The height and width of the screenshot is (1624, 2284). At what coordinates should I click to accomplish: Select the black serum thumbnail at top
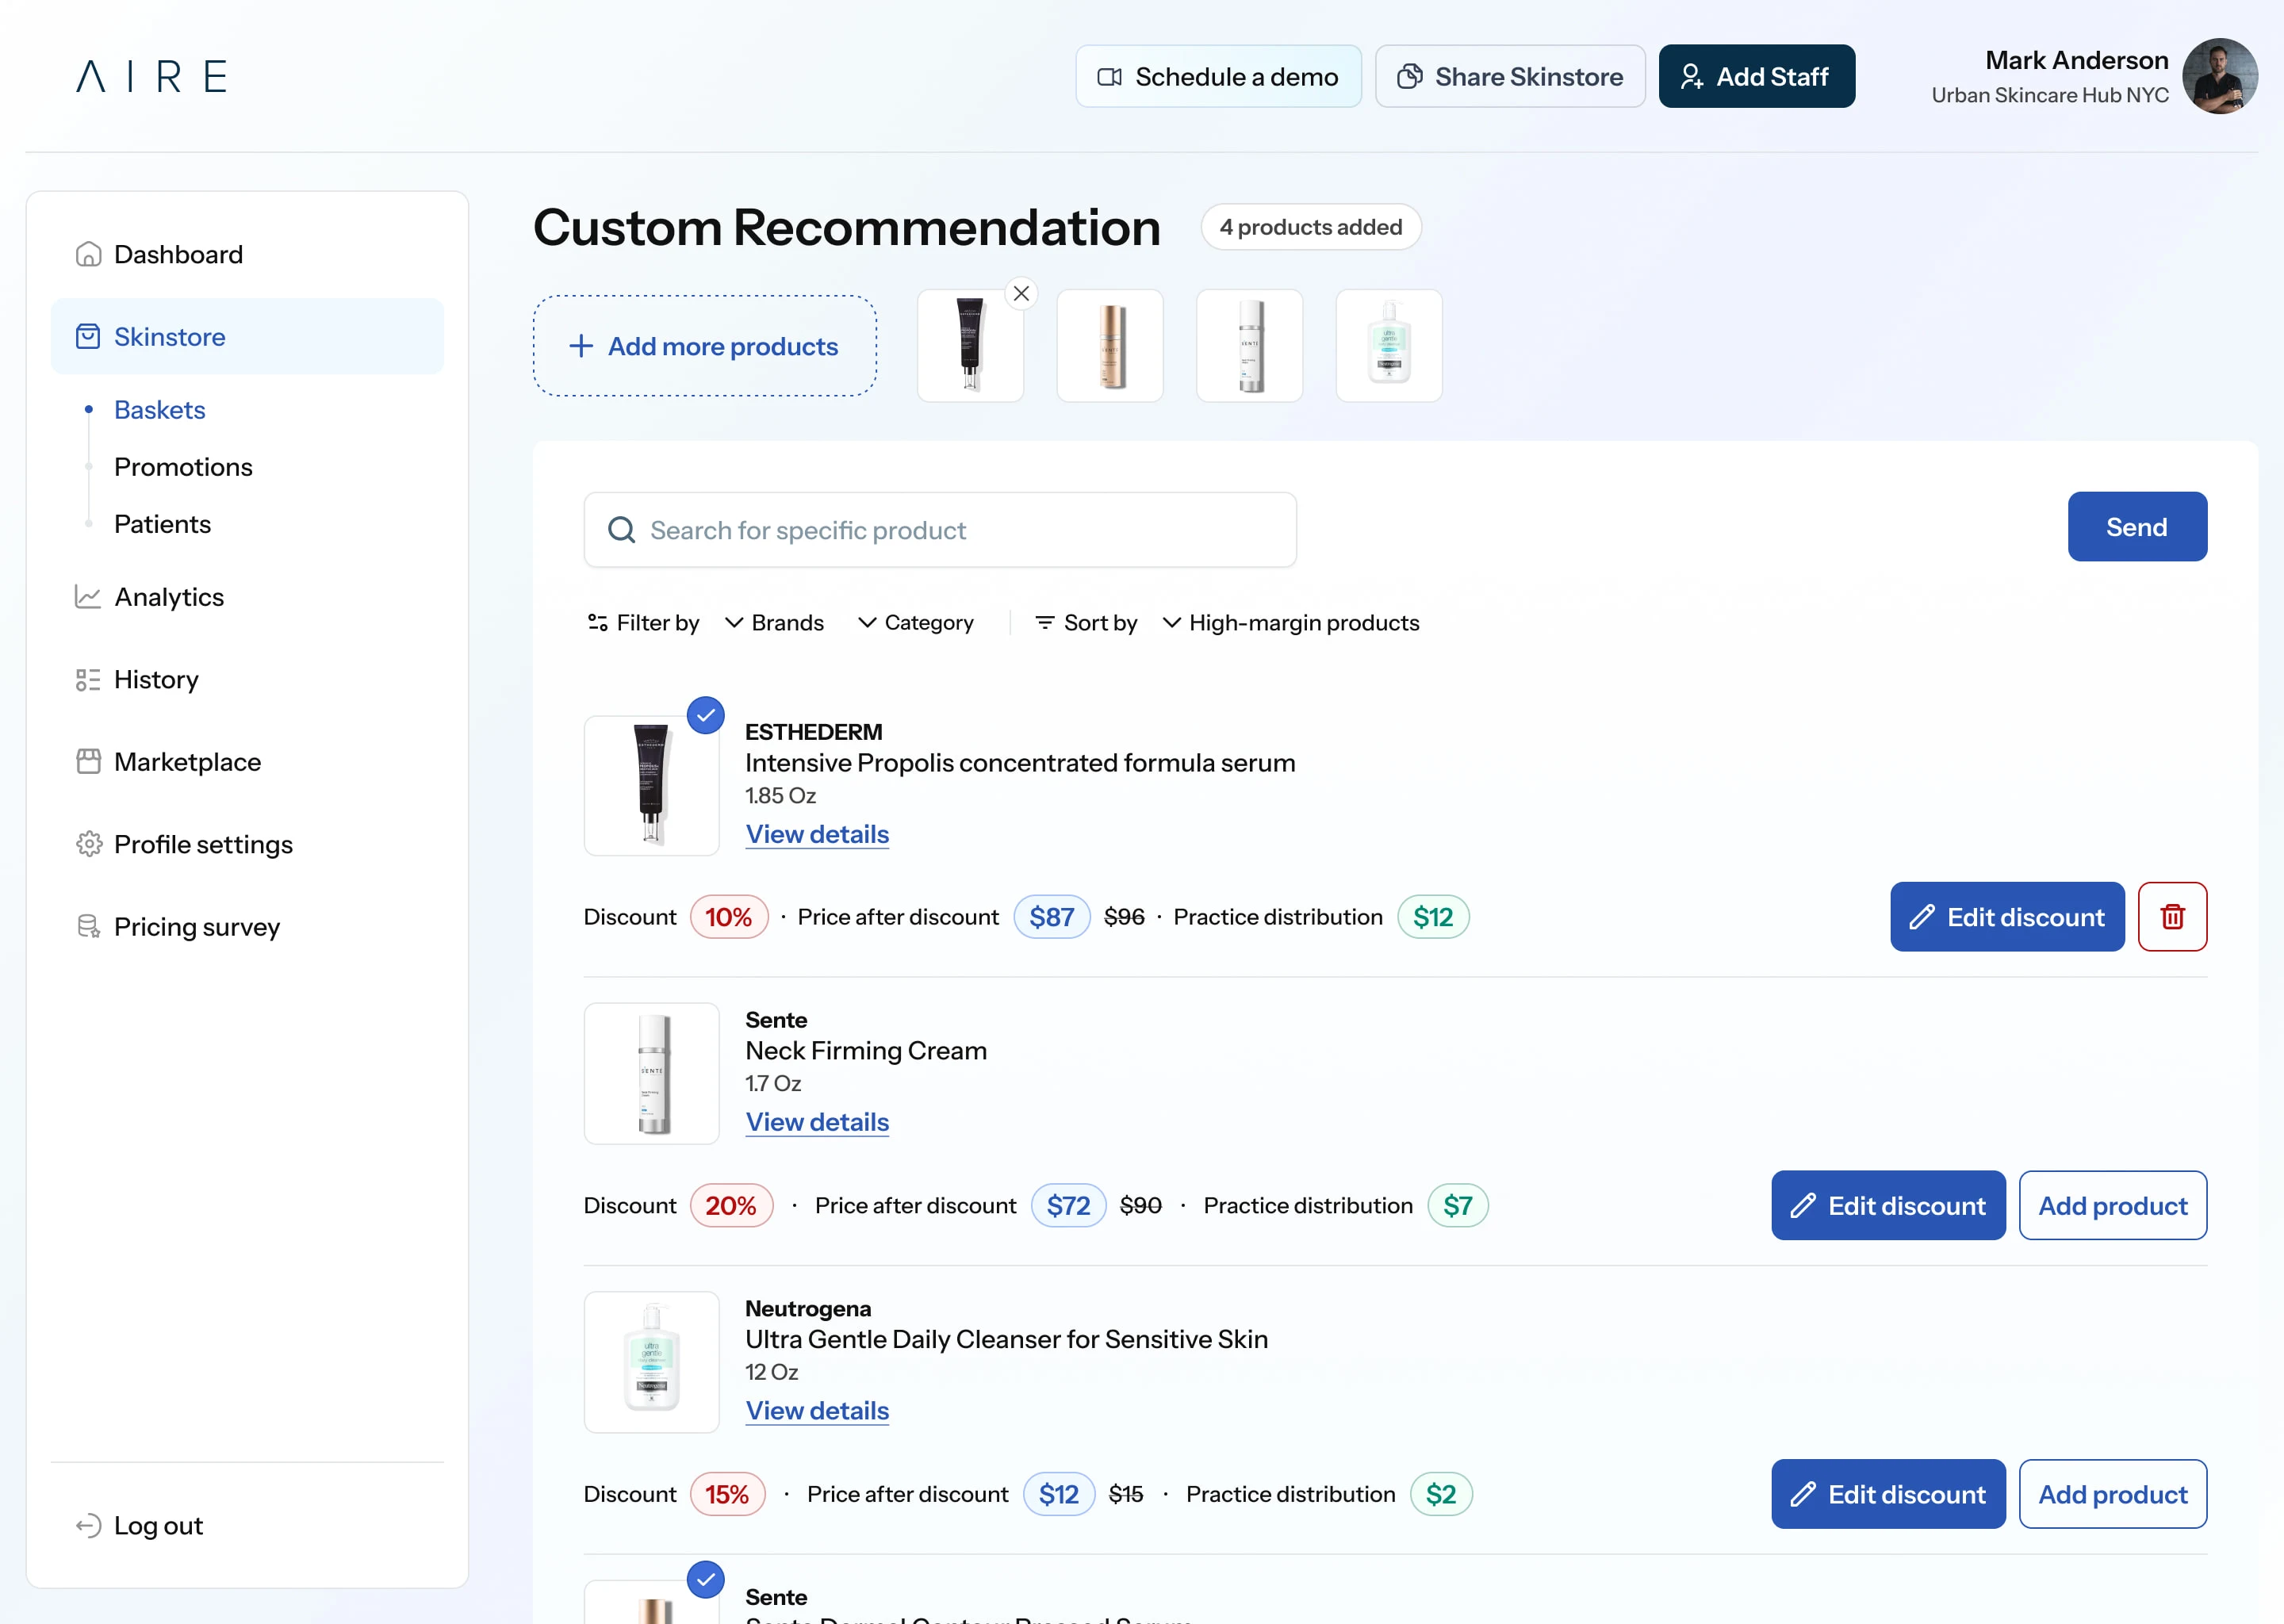(x=969, y=346)
